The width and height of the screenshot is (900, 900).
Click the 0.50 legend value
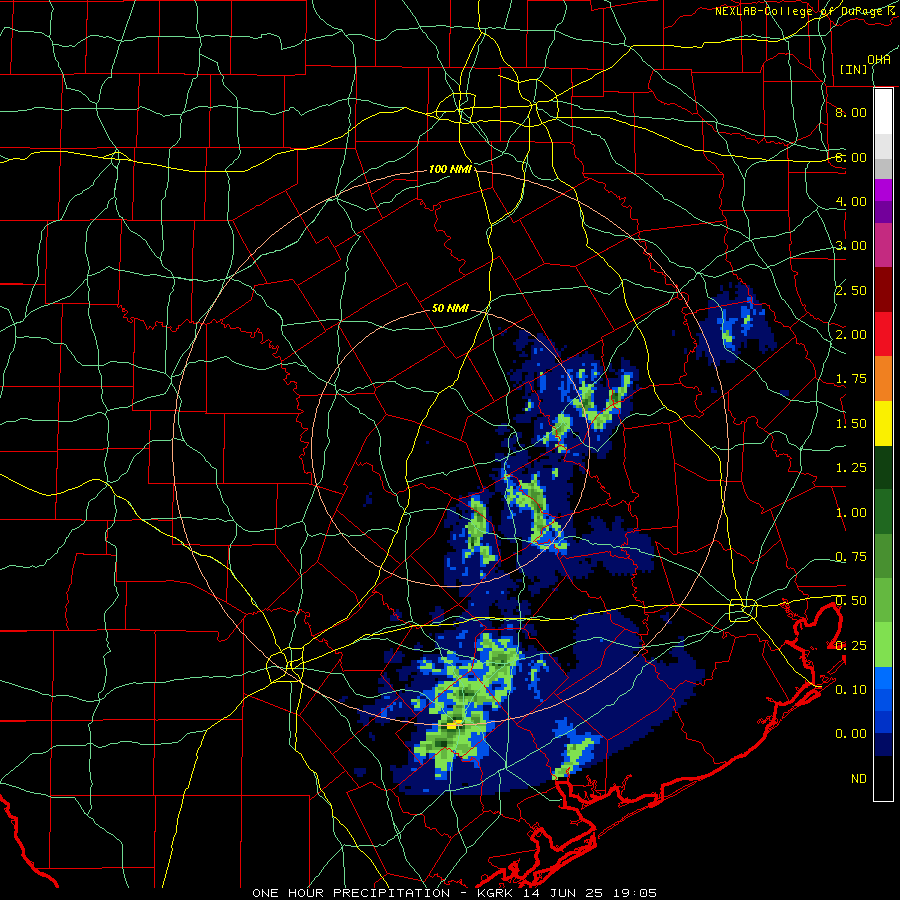851,601
